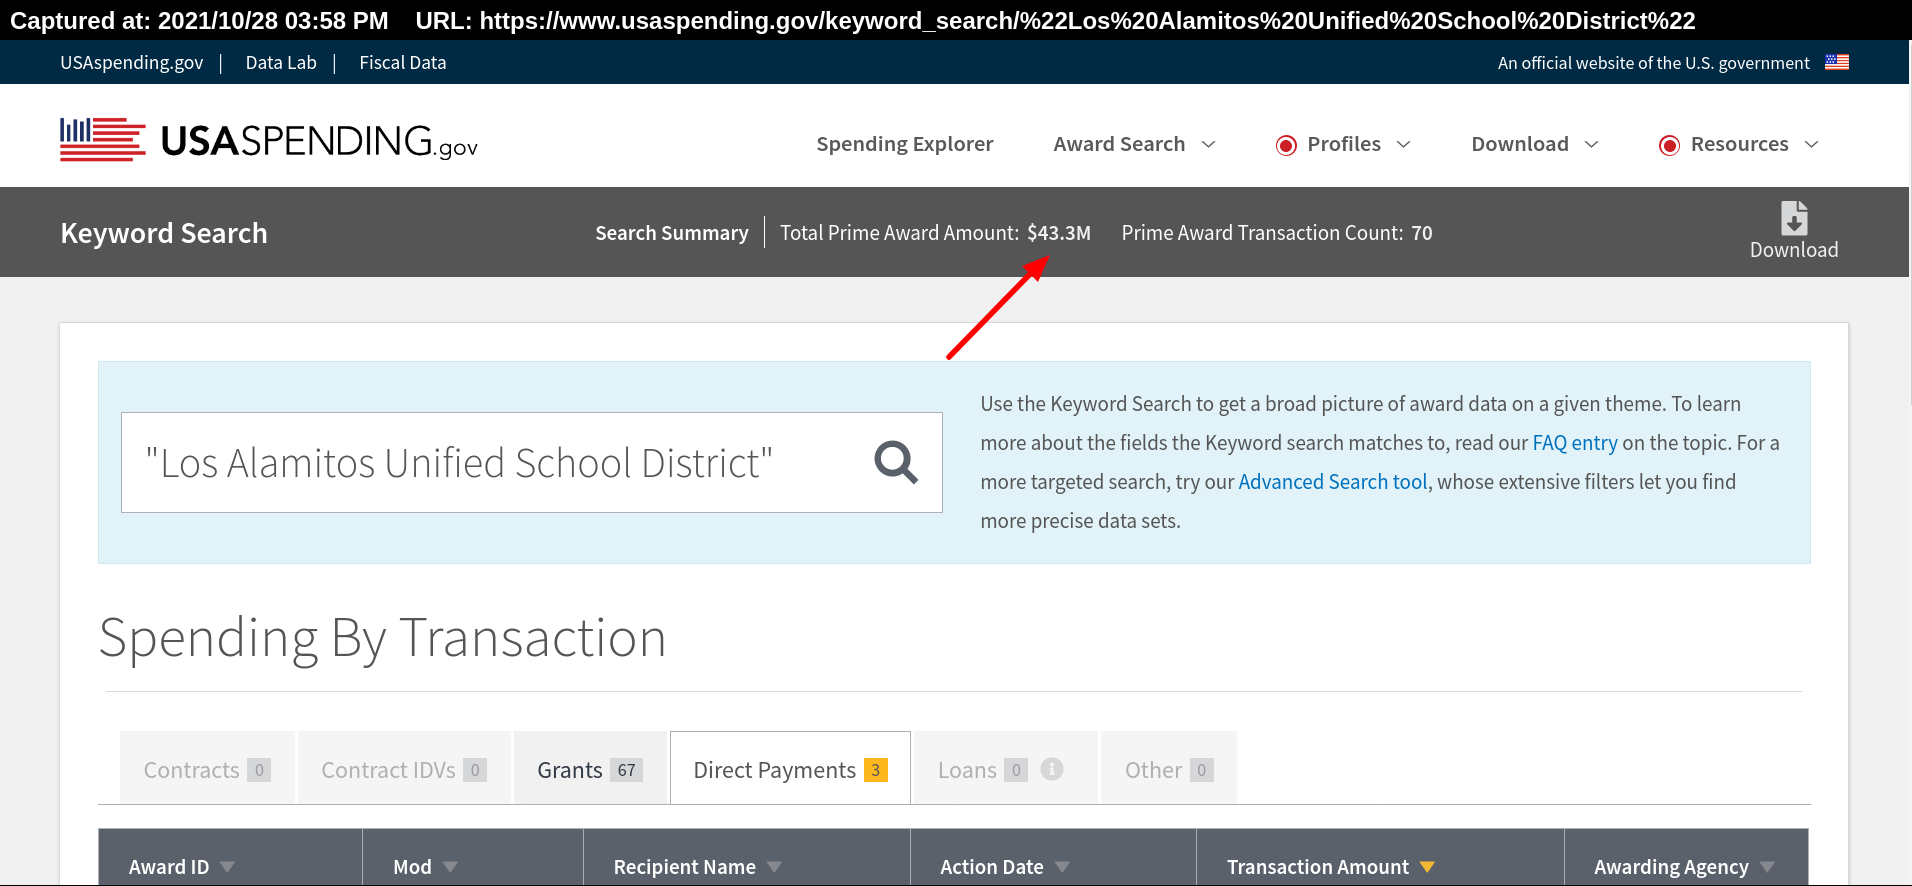Image resolution: width=1912 pixels, height=886 pixels.
Task: Switch to the Loans tab
Action: pyautogui.click(x=1005, y=768)
